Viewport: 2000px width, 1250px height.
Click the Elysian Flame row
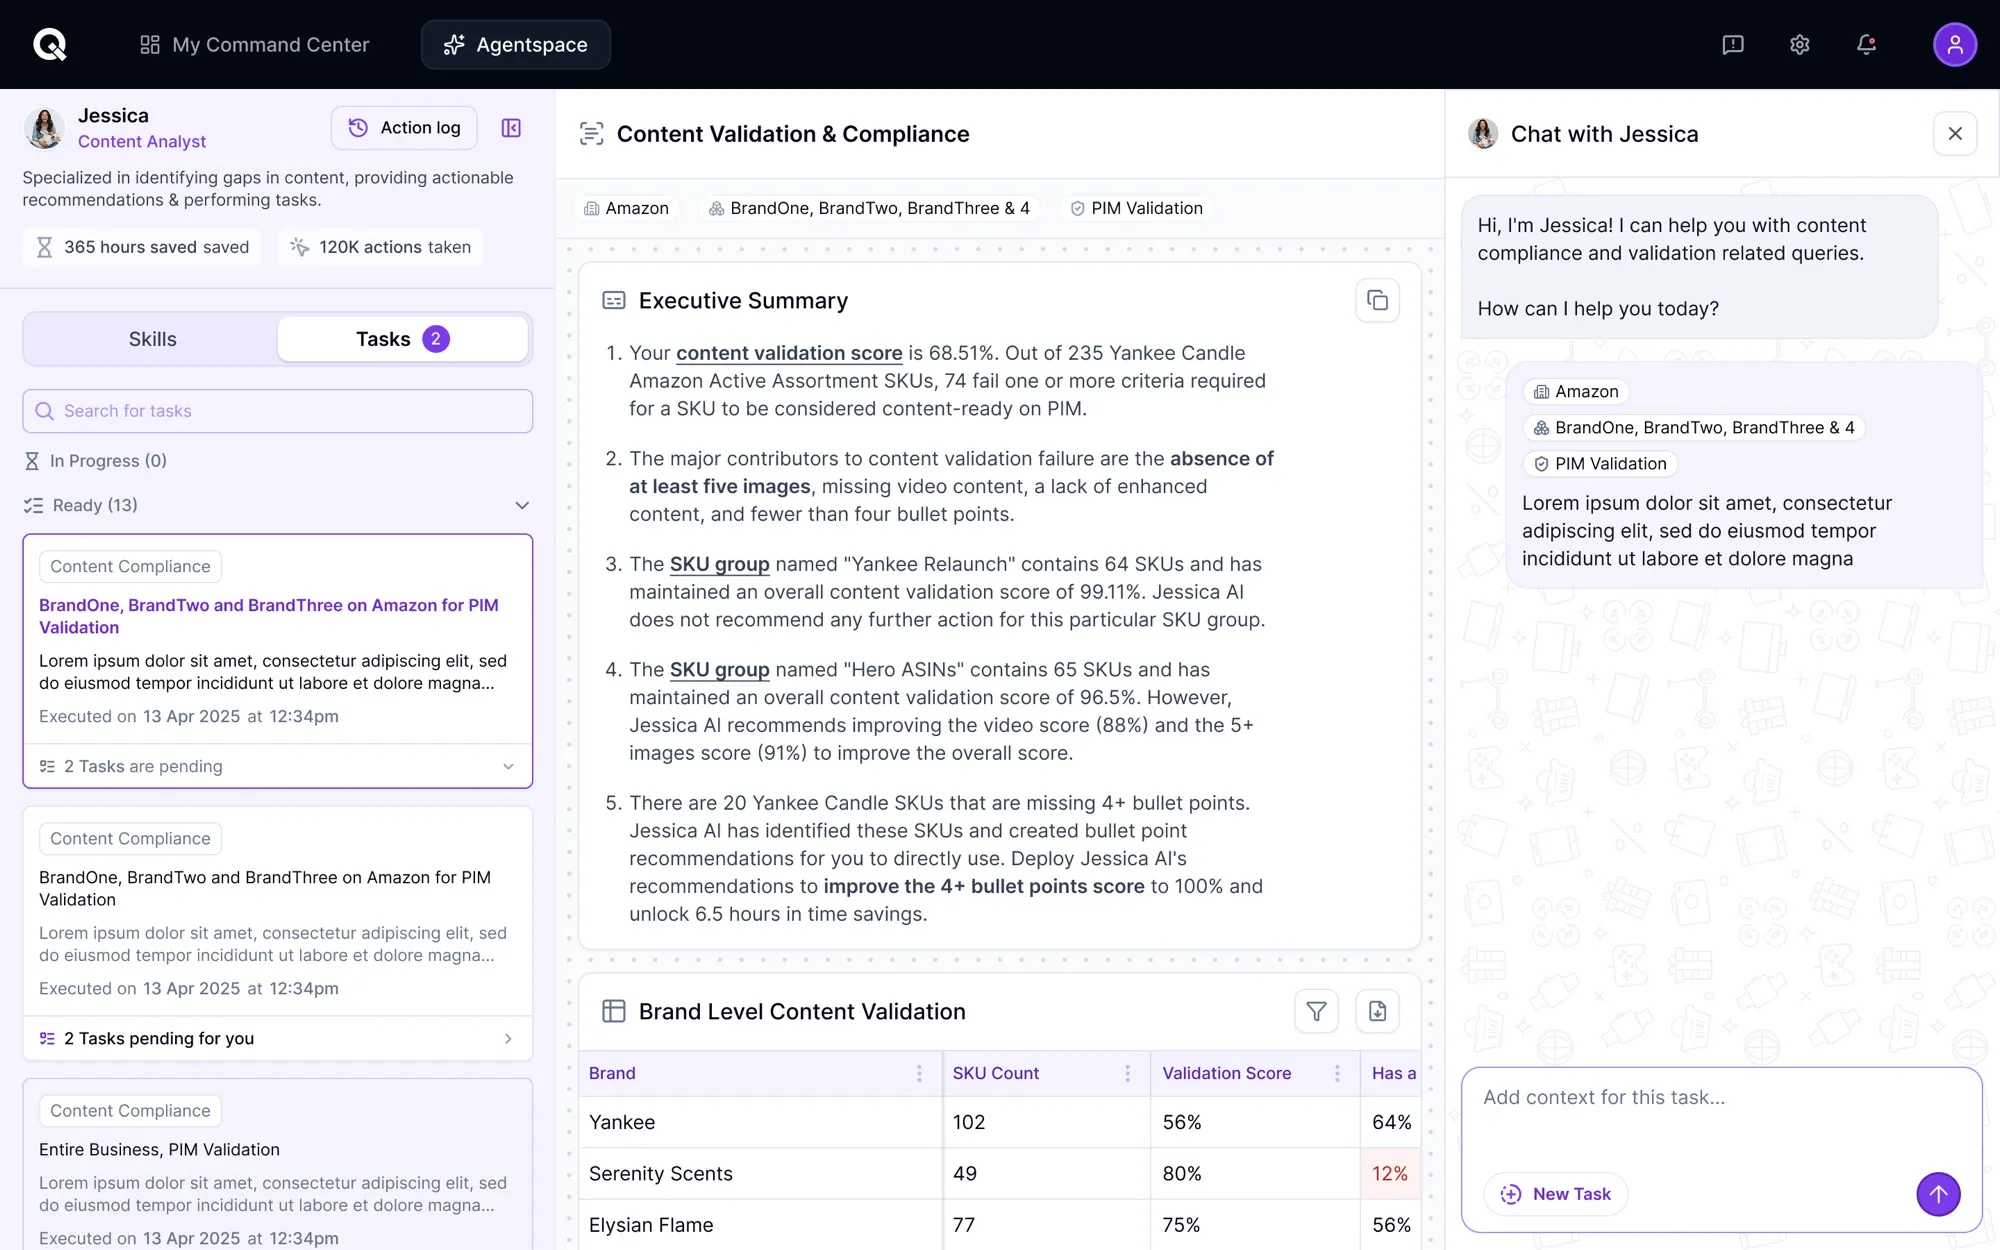coord(999,1225)
